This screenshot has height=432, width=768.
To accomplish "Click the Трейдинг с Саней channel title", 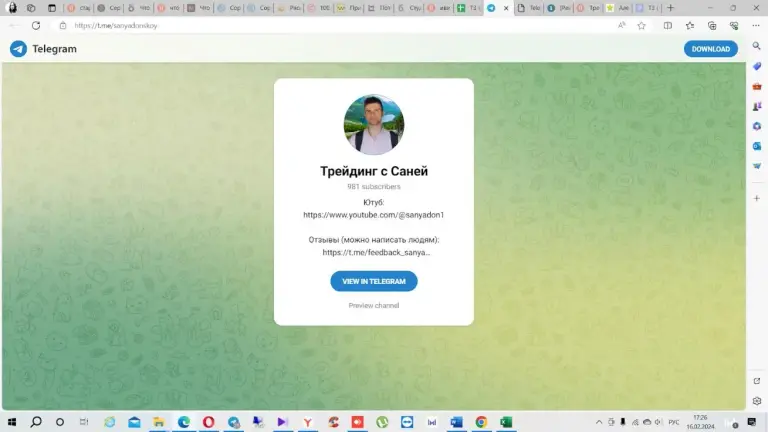I will (x=374, y=171).
